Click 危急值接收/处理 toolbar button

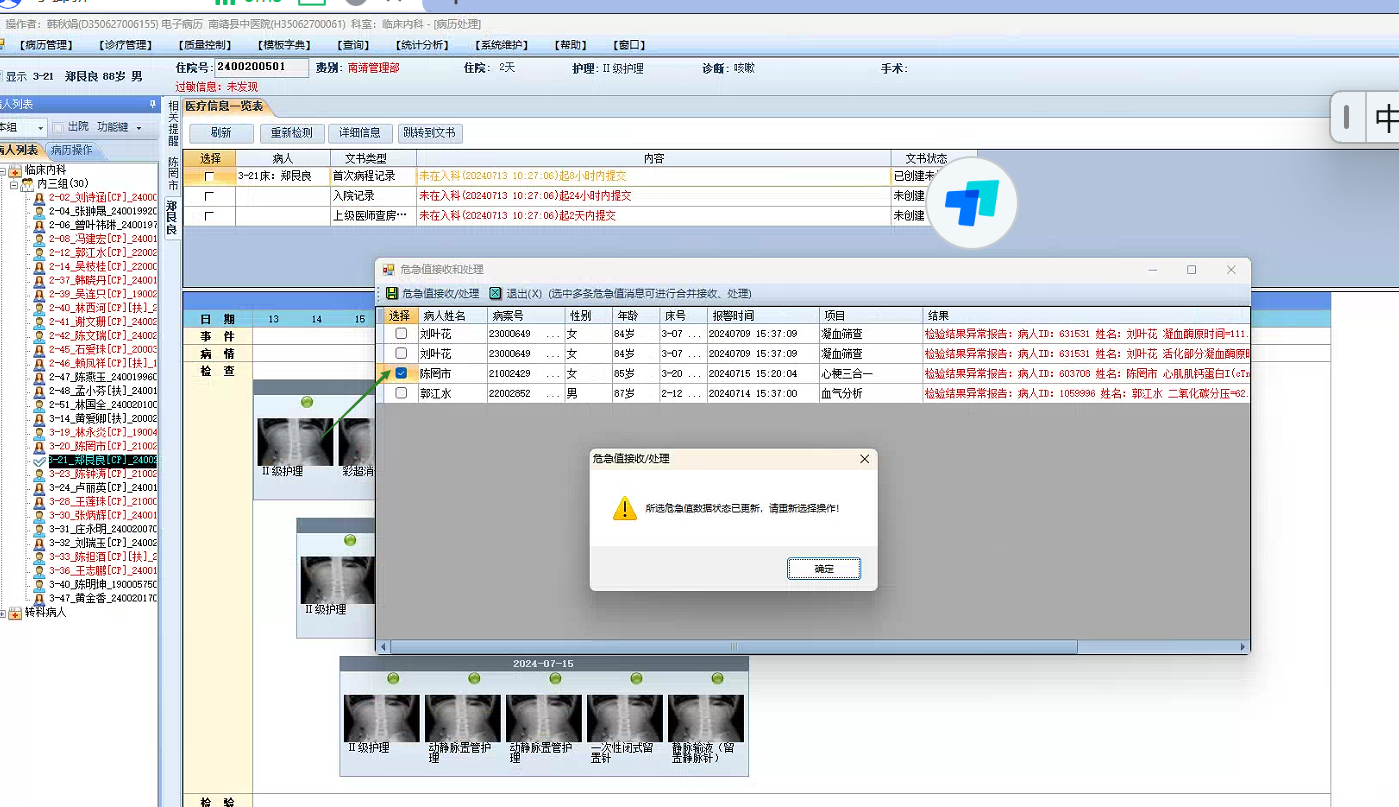[433, 294]
